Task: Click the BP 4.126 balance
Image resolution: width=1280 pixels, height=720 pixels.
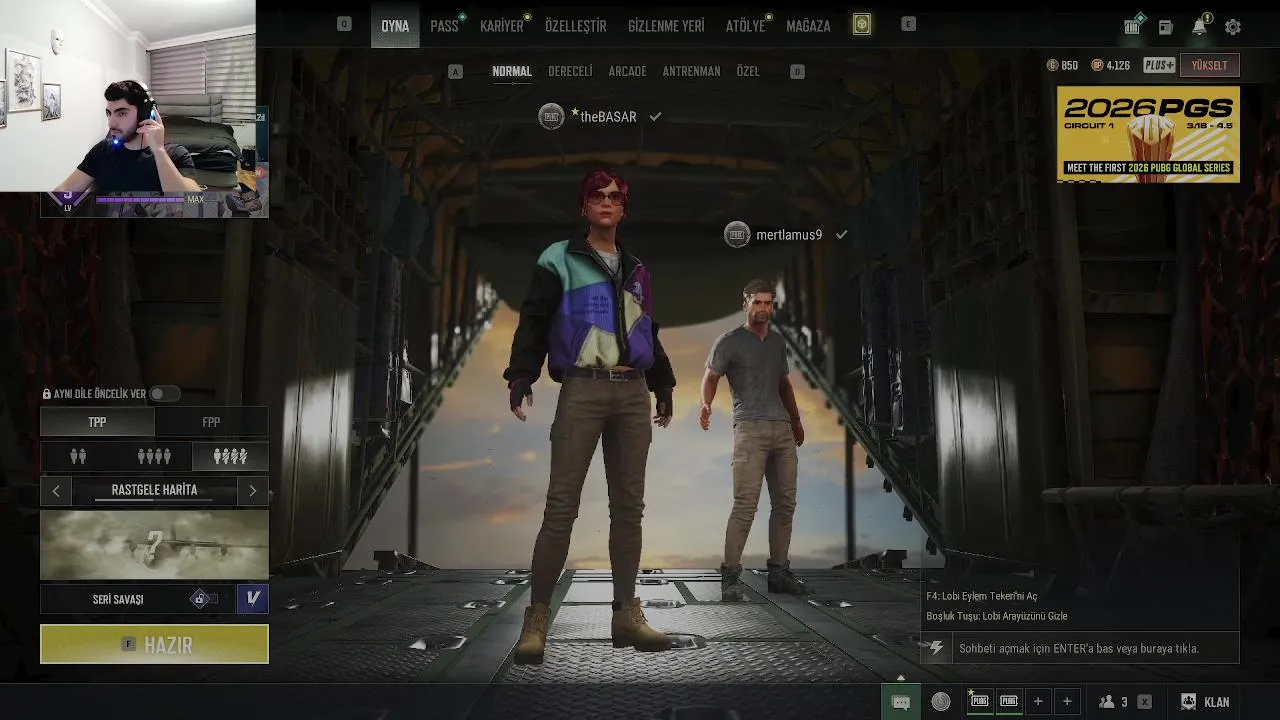Action: [x=1111, y=65]
